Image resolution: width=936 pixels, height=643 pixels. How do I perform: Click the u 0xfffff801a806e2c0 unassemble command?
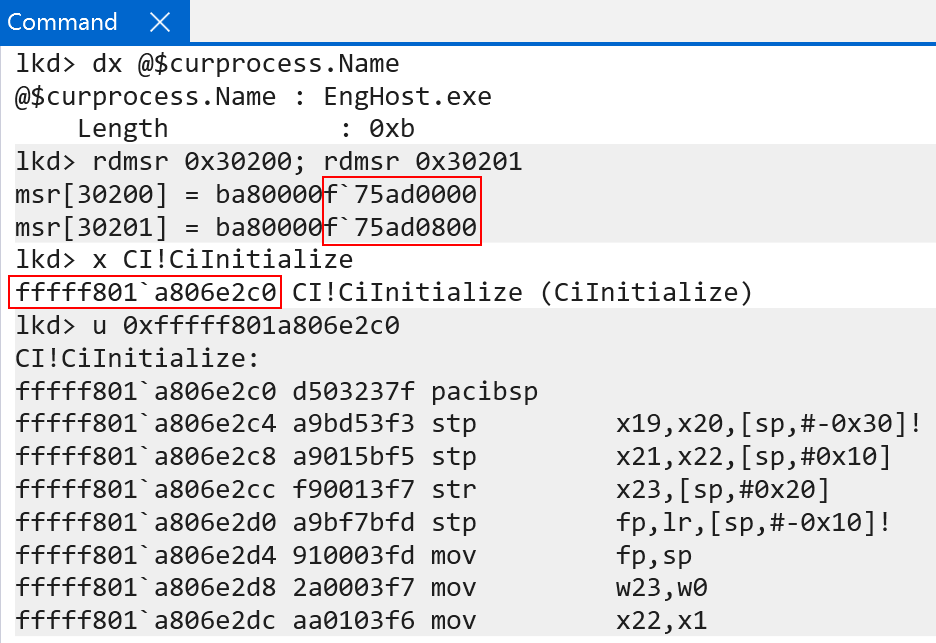pyautogui.click(x=207, y=325)
